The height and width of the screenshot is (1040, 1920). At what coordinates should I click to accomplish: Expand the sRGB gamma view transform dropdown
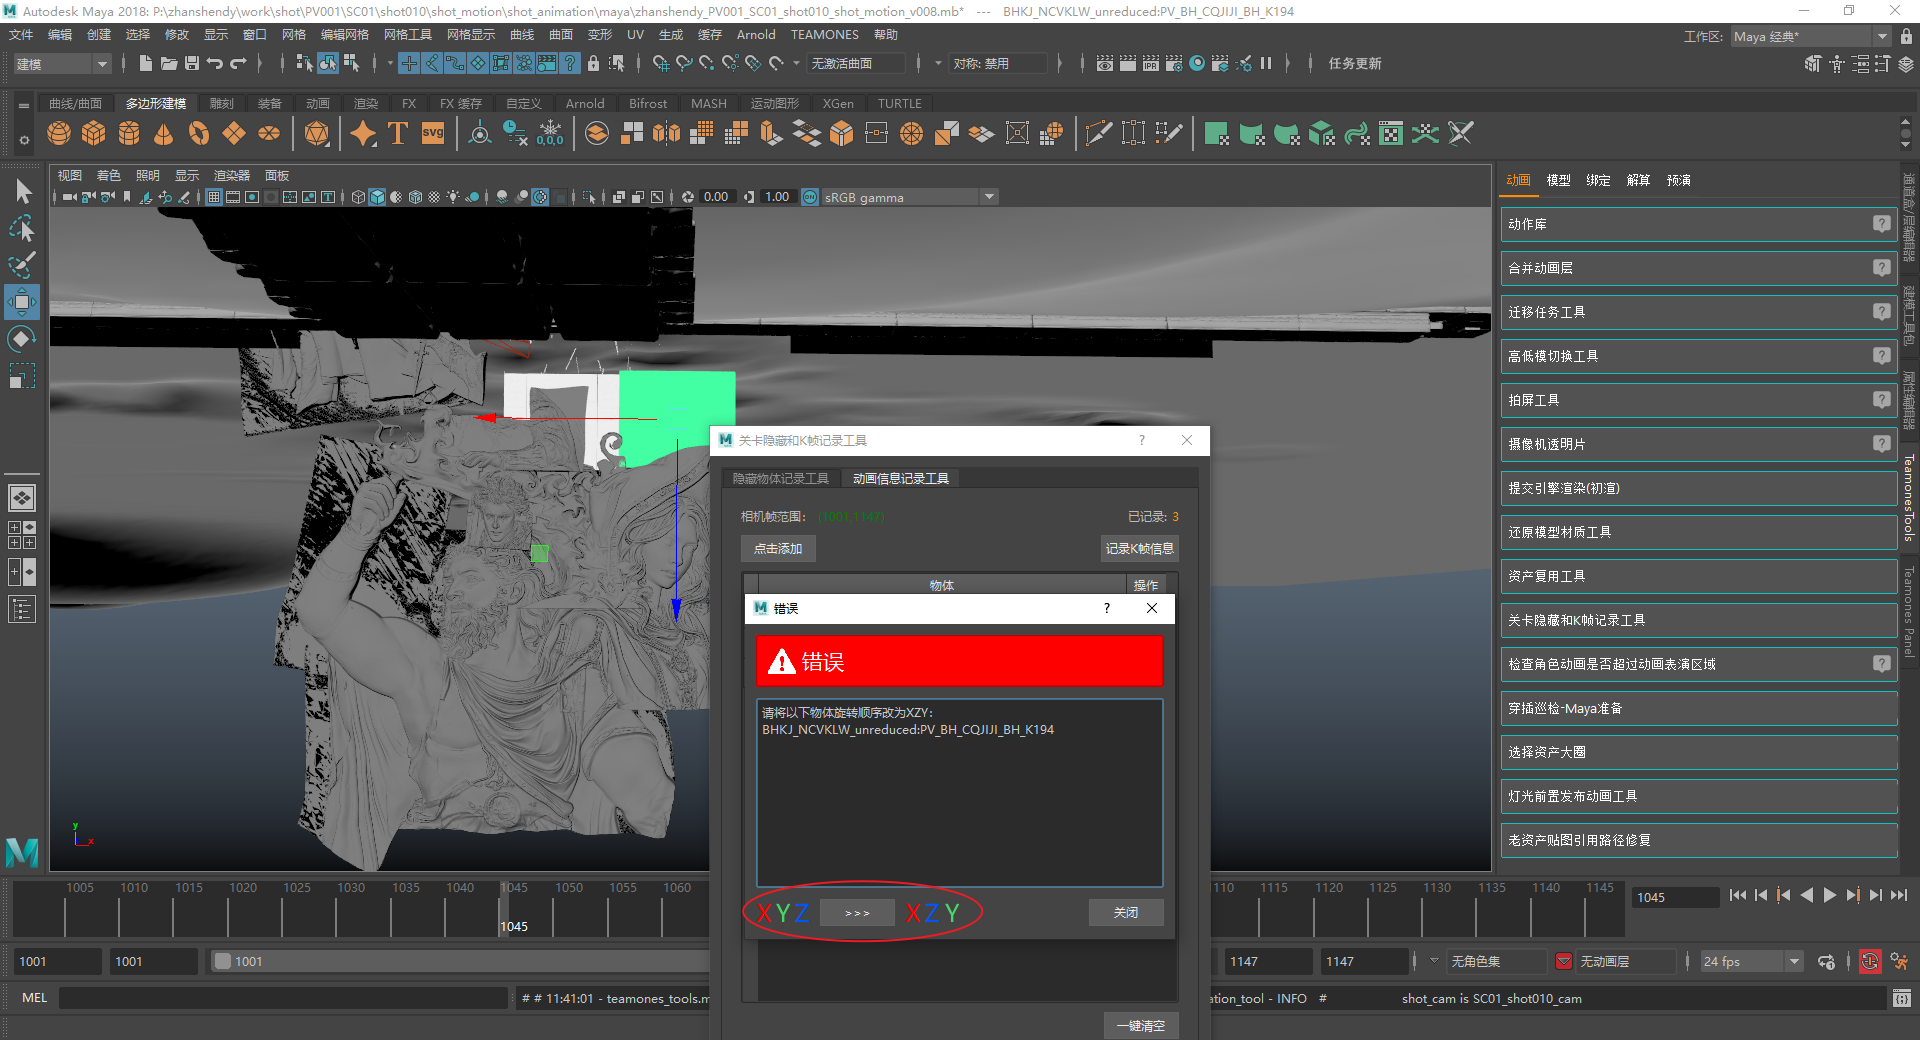coord(989,197)
